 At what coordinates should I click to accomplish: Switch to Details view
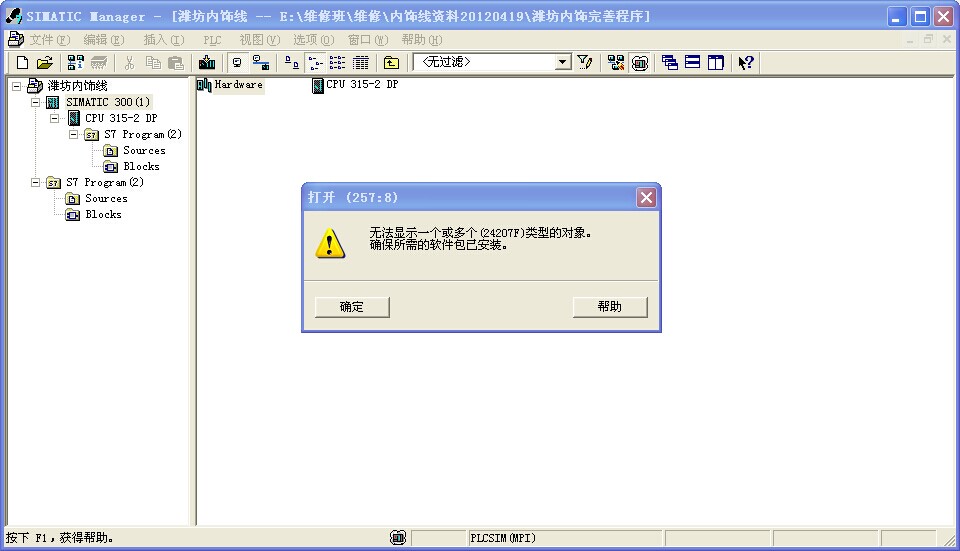pyautogui.click(x=361, y=62)
